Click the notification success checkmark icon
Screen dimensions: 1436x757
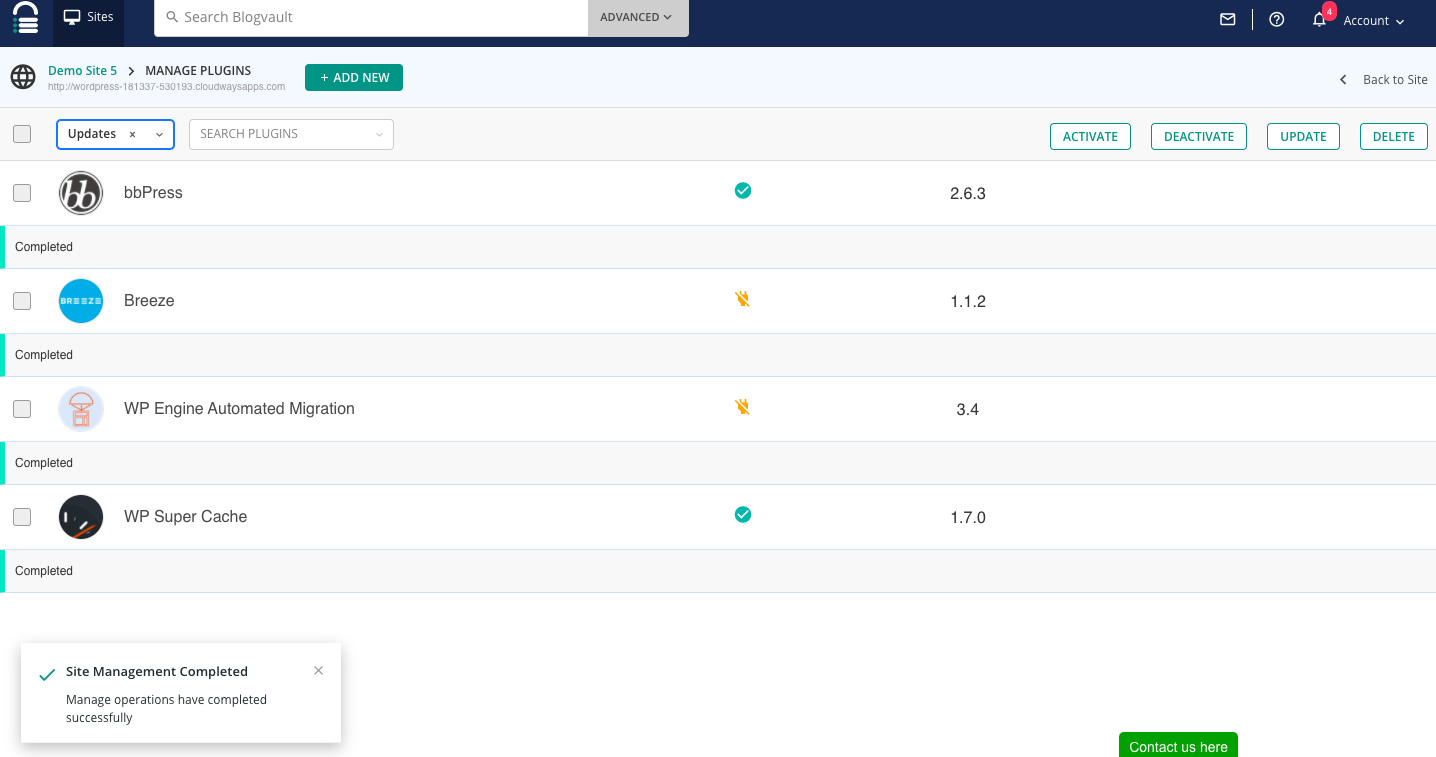(x=46, y=675)
